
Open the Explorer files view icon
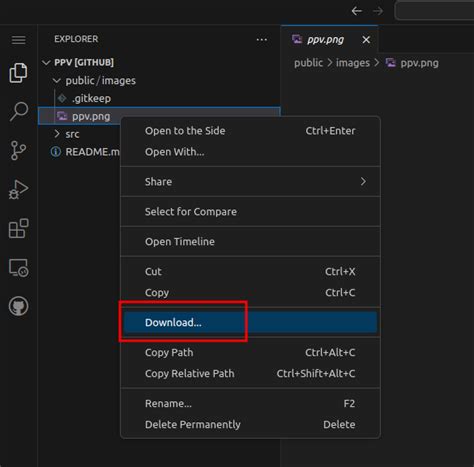[18, 73]
